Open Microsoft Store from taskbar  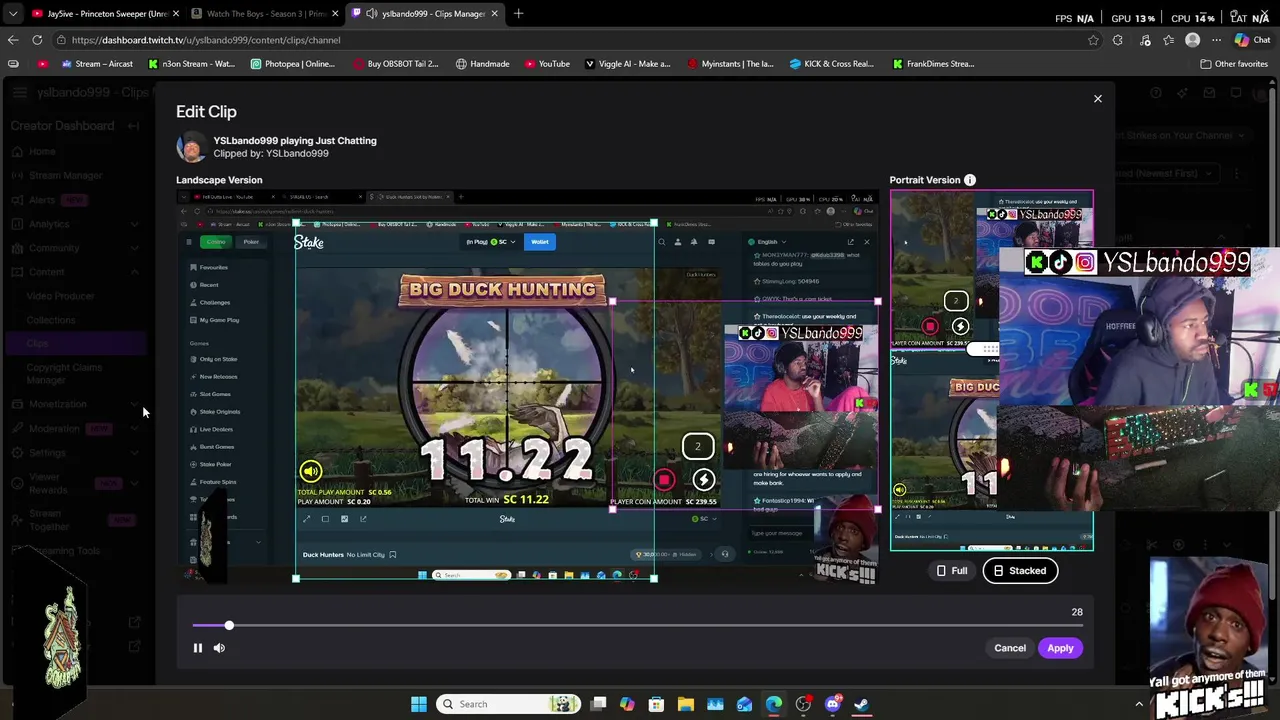(656, 704)
